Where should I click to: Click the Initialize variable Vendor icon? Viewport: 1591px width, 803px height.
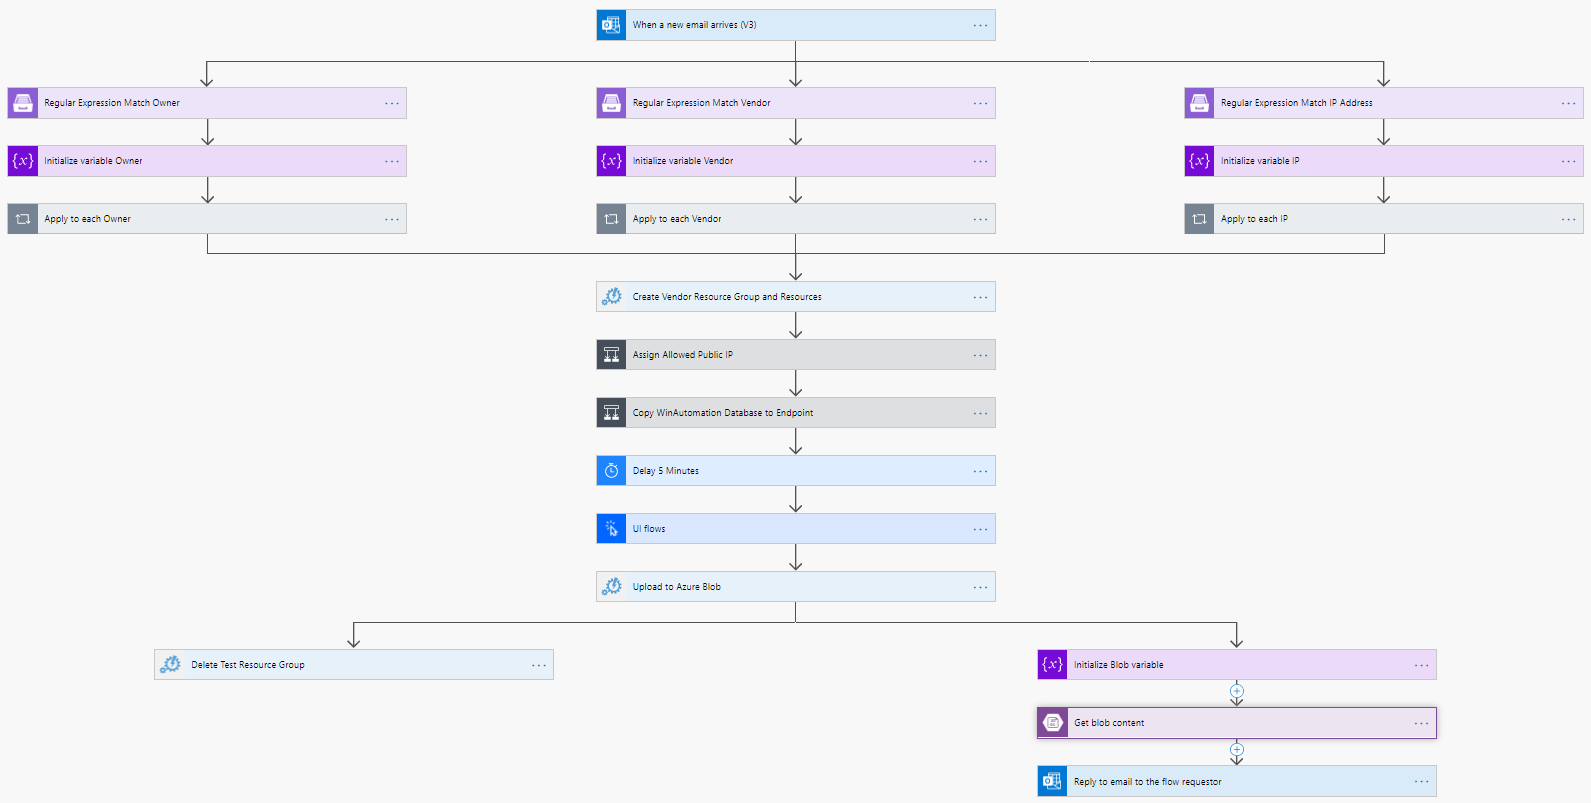pos(611,161)
